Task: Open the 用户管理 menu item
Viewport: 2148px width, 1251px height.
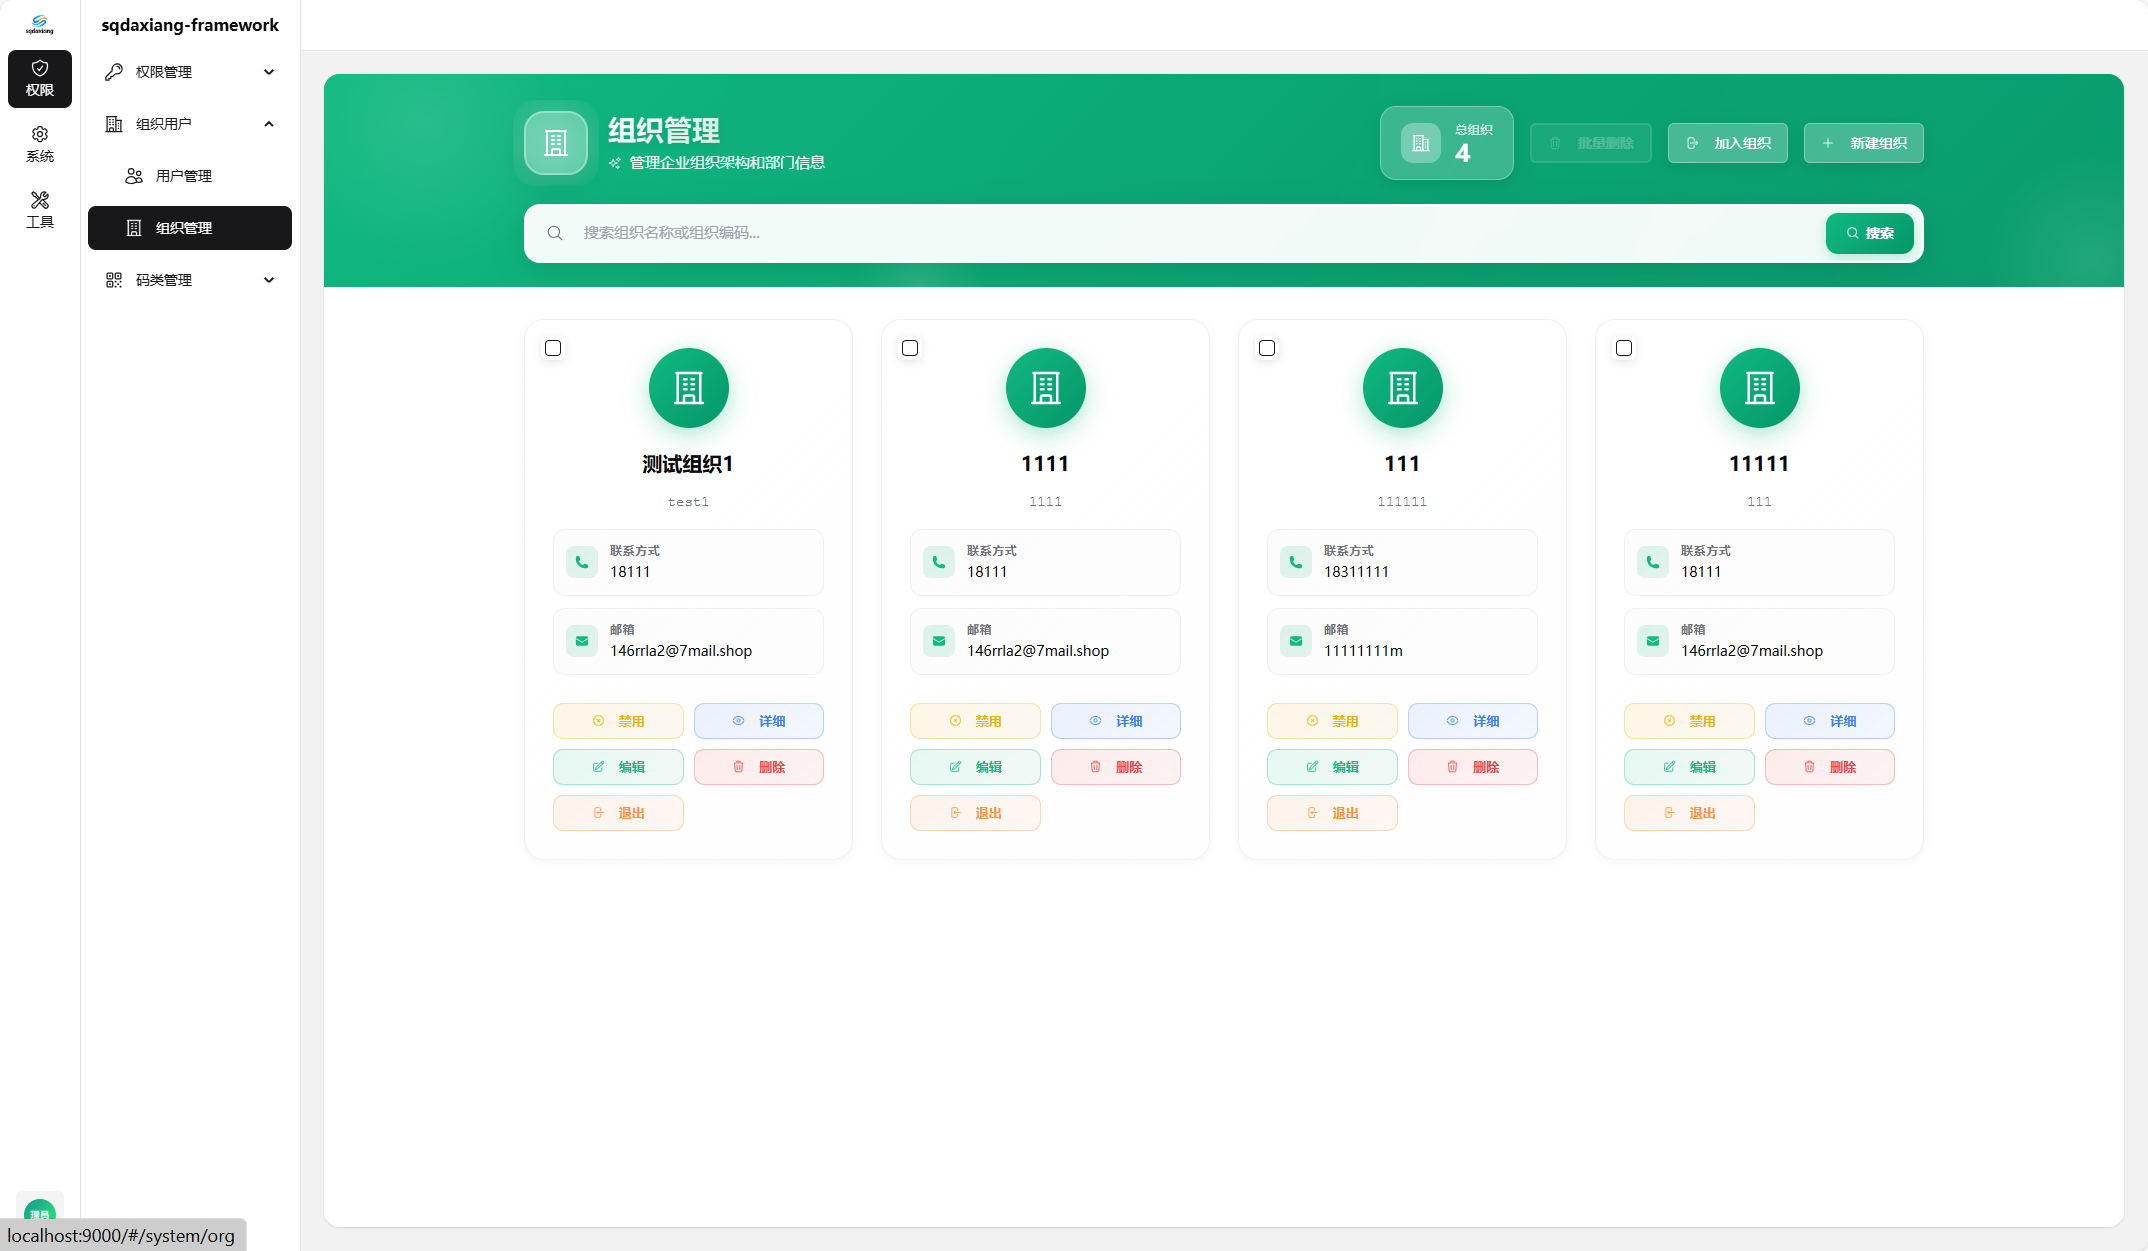Action: tap(184, 176)
